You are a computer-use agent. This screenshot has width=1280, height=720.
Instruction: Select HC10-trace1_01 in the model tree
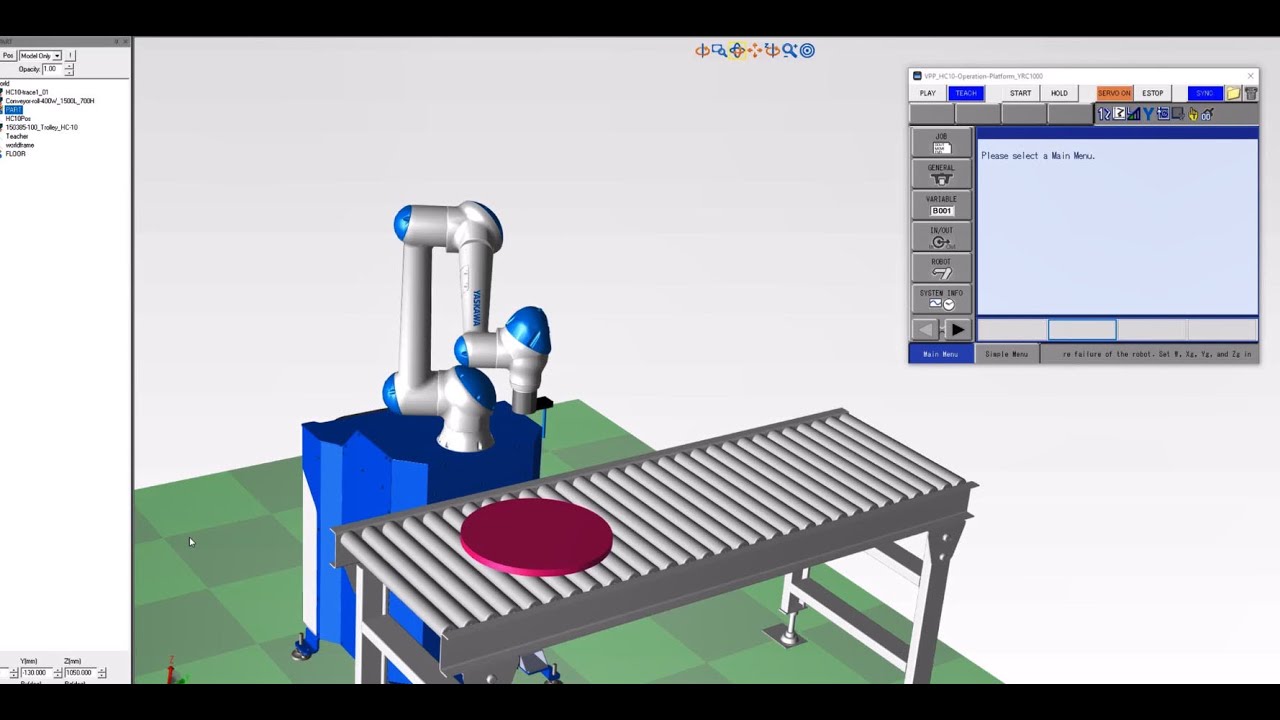[27, 92]
